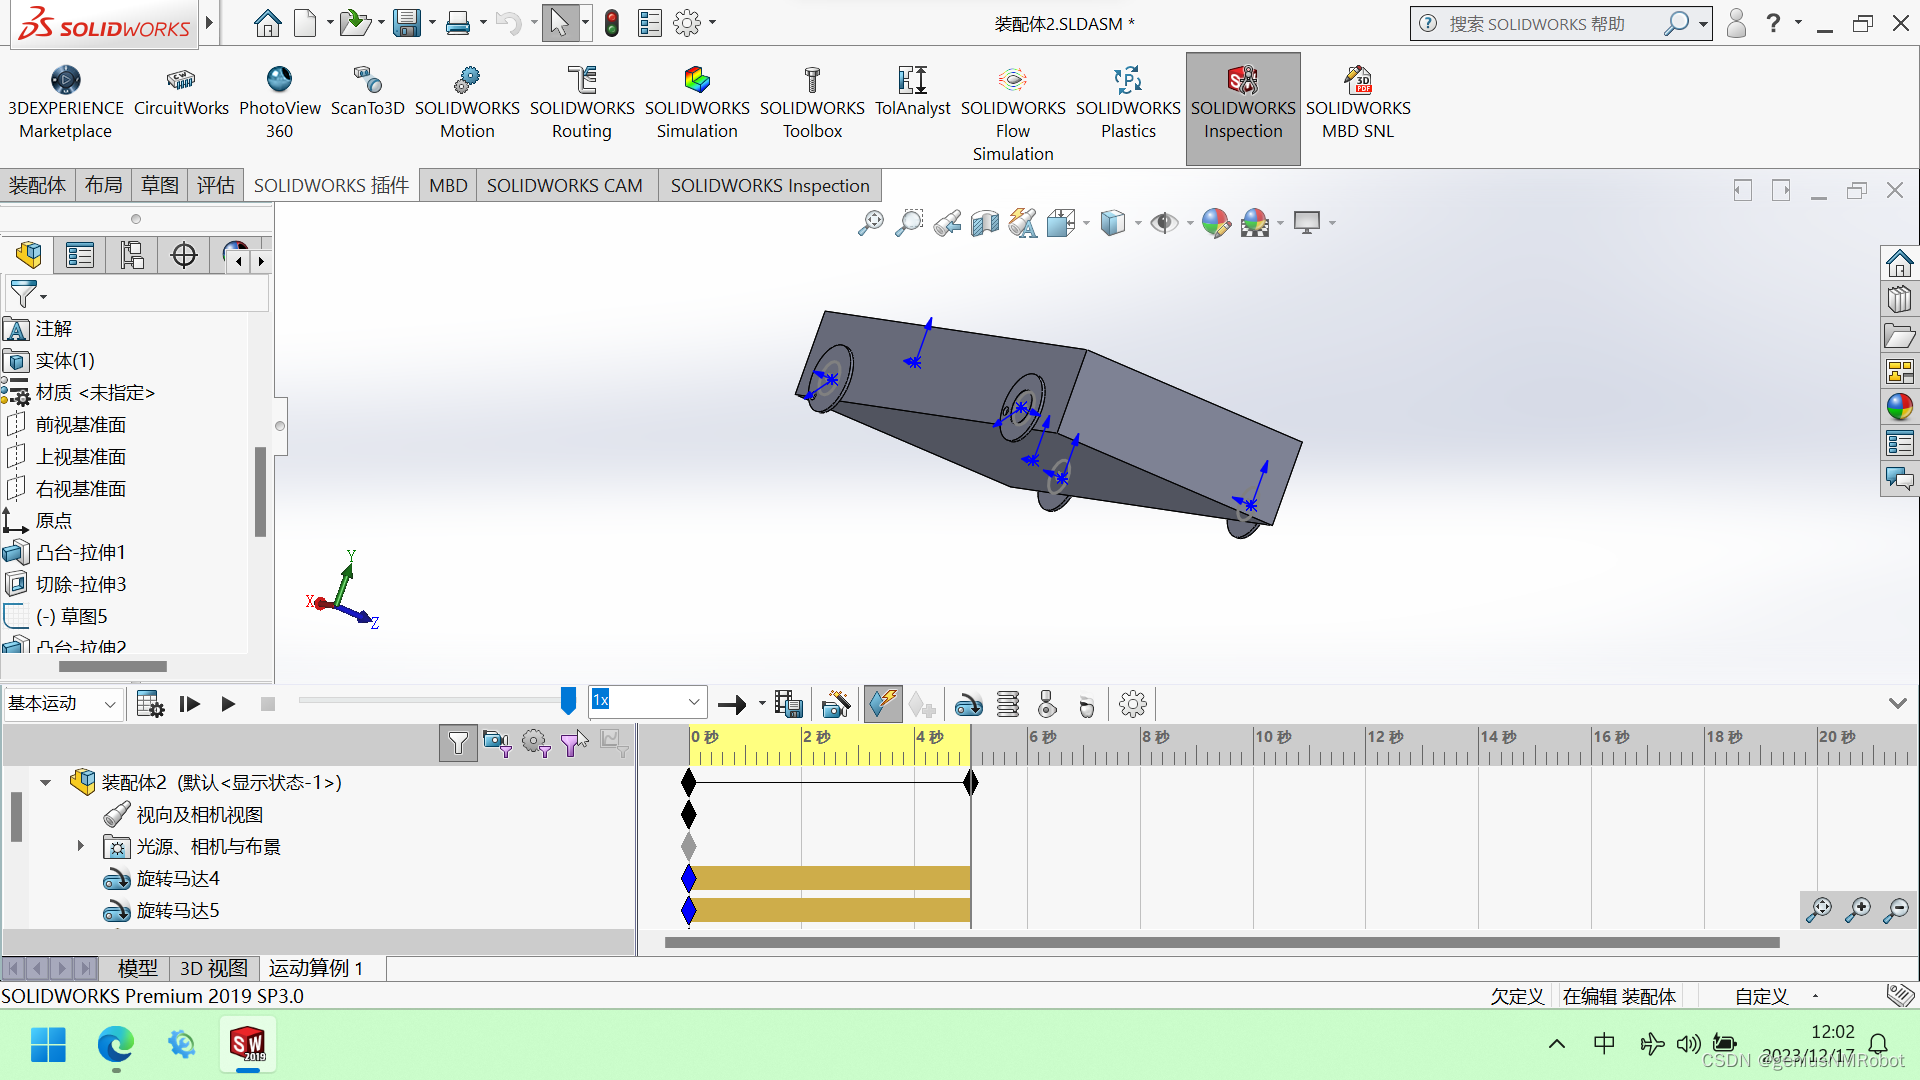Open SOLIDWORKS Resources task pane tab
1920x1080 pixels.
coord(1899,264)
